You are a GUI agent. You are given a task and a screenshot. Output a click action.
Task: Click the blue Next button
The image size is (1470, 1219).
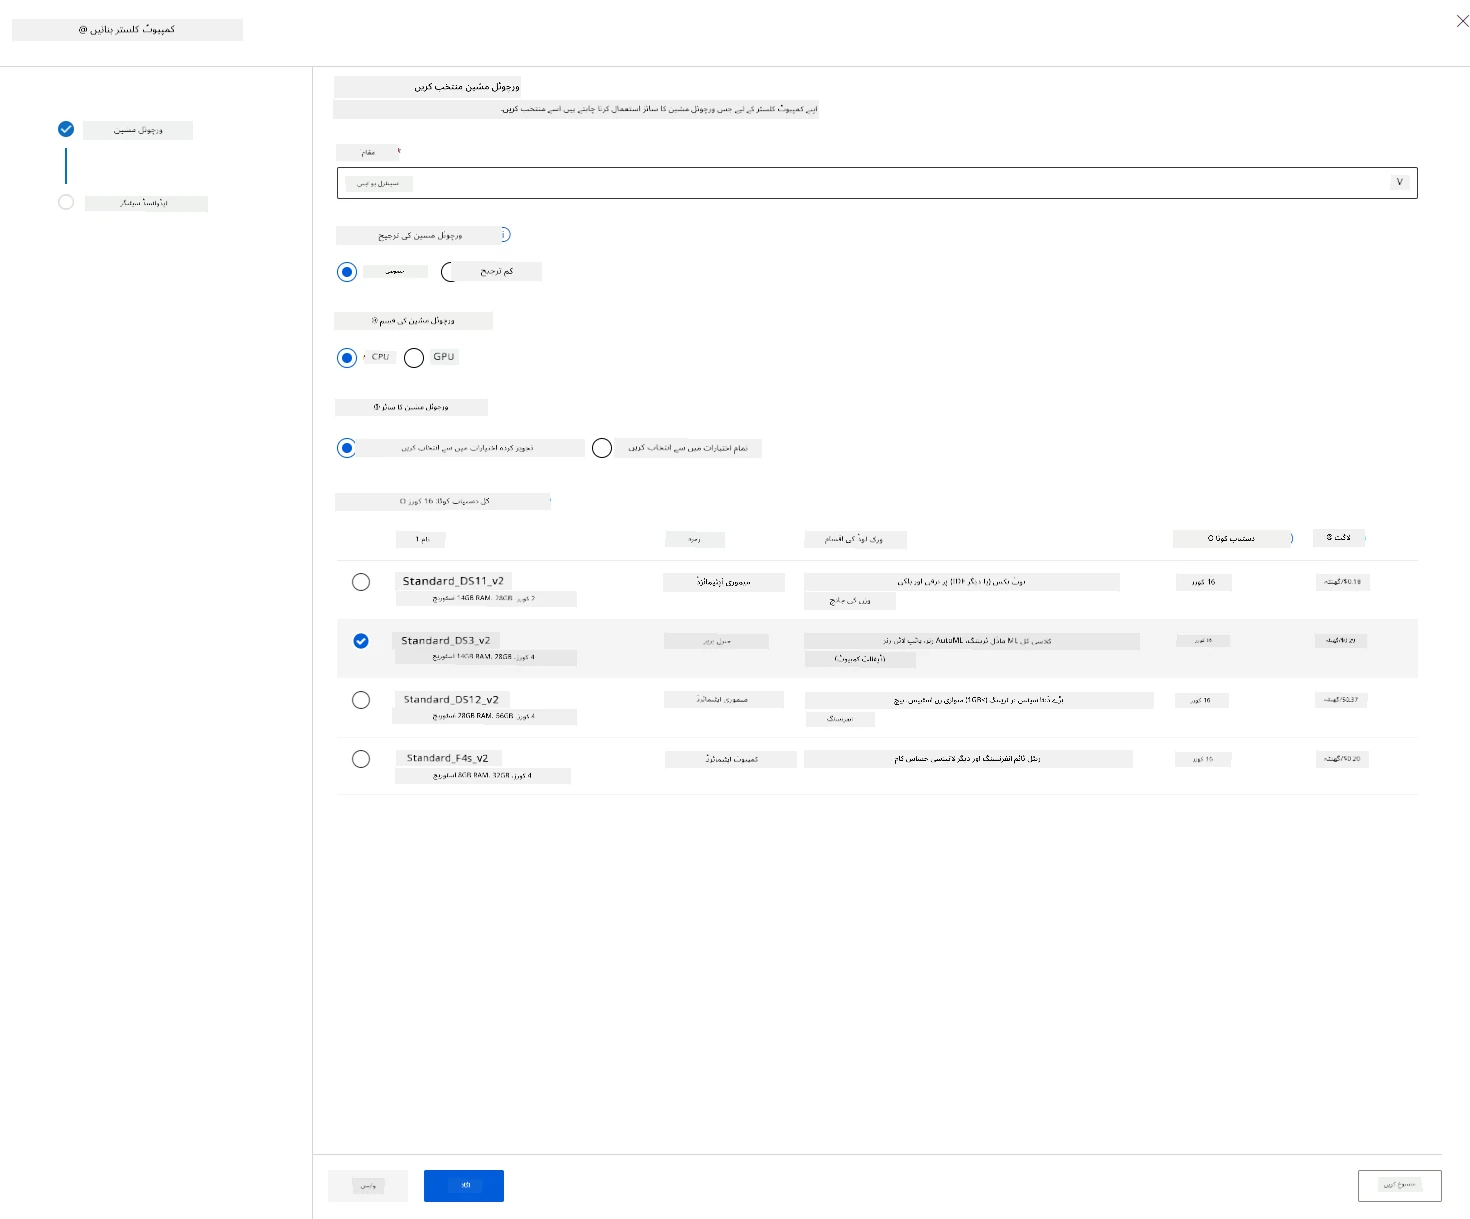point(464,1186)
